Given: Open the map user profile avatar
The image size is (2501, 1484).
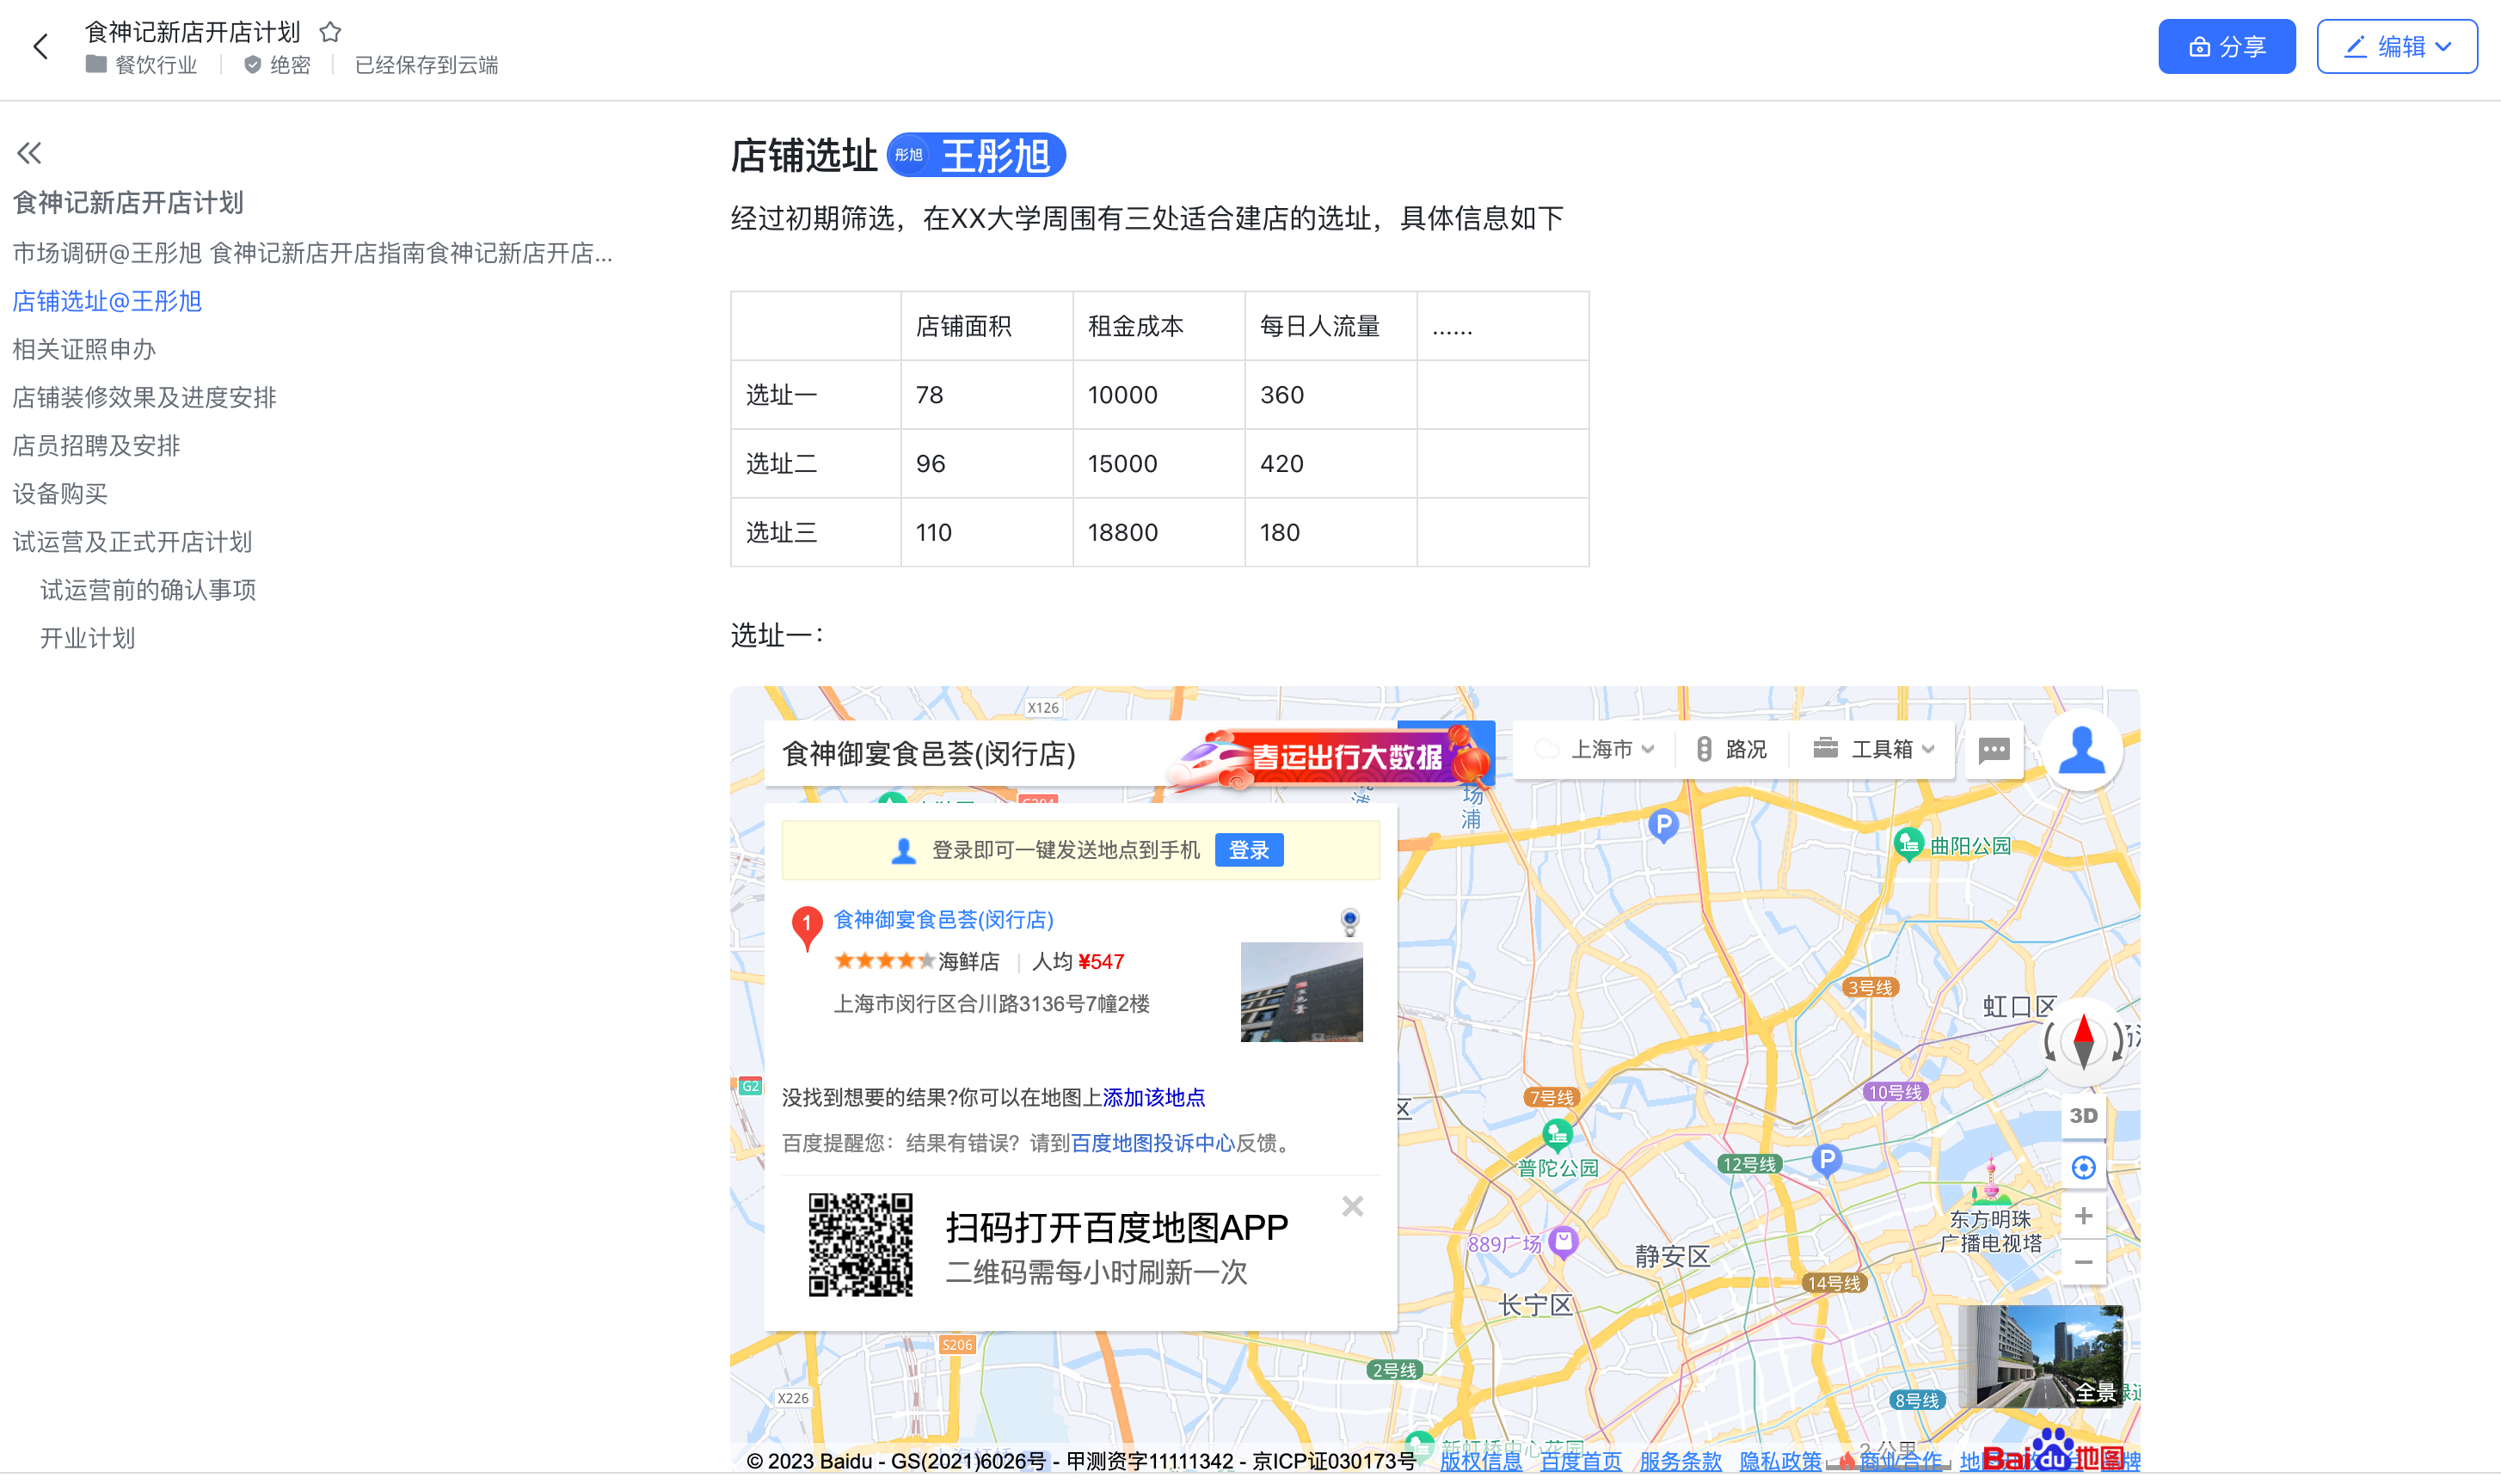Looking at the screenshot, I should click(x=2081, y=750).
